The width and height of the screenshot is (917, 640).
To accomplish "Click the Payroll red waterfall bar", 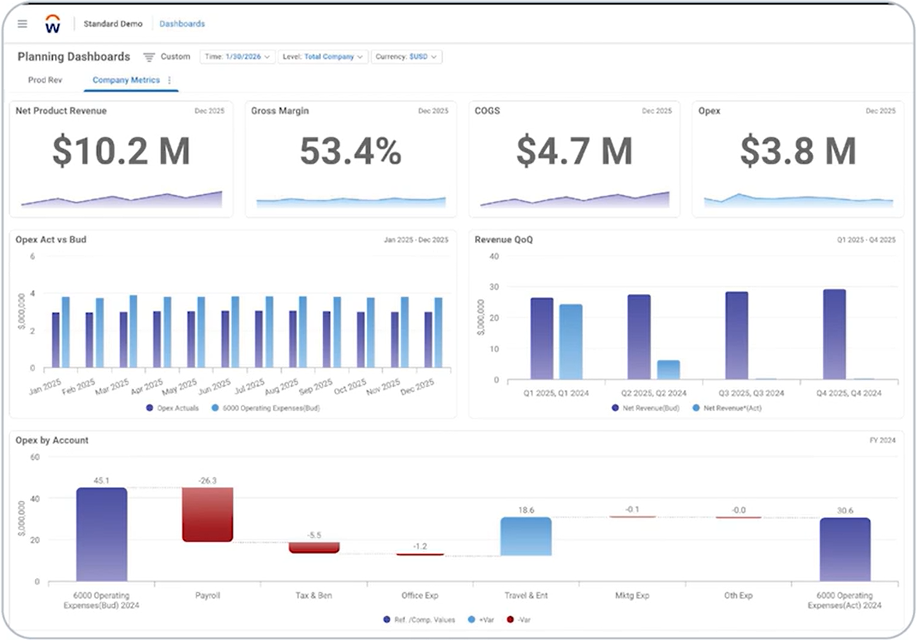I will (x=207, y=514).
